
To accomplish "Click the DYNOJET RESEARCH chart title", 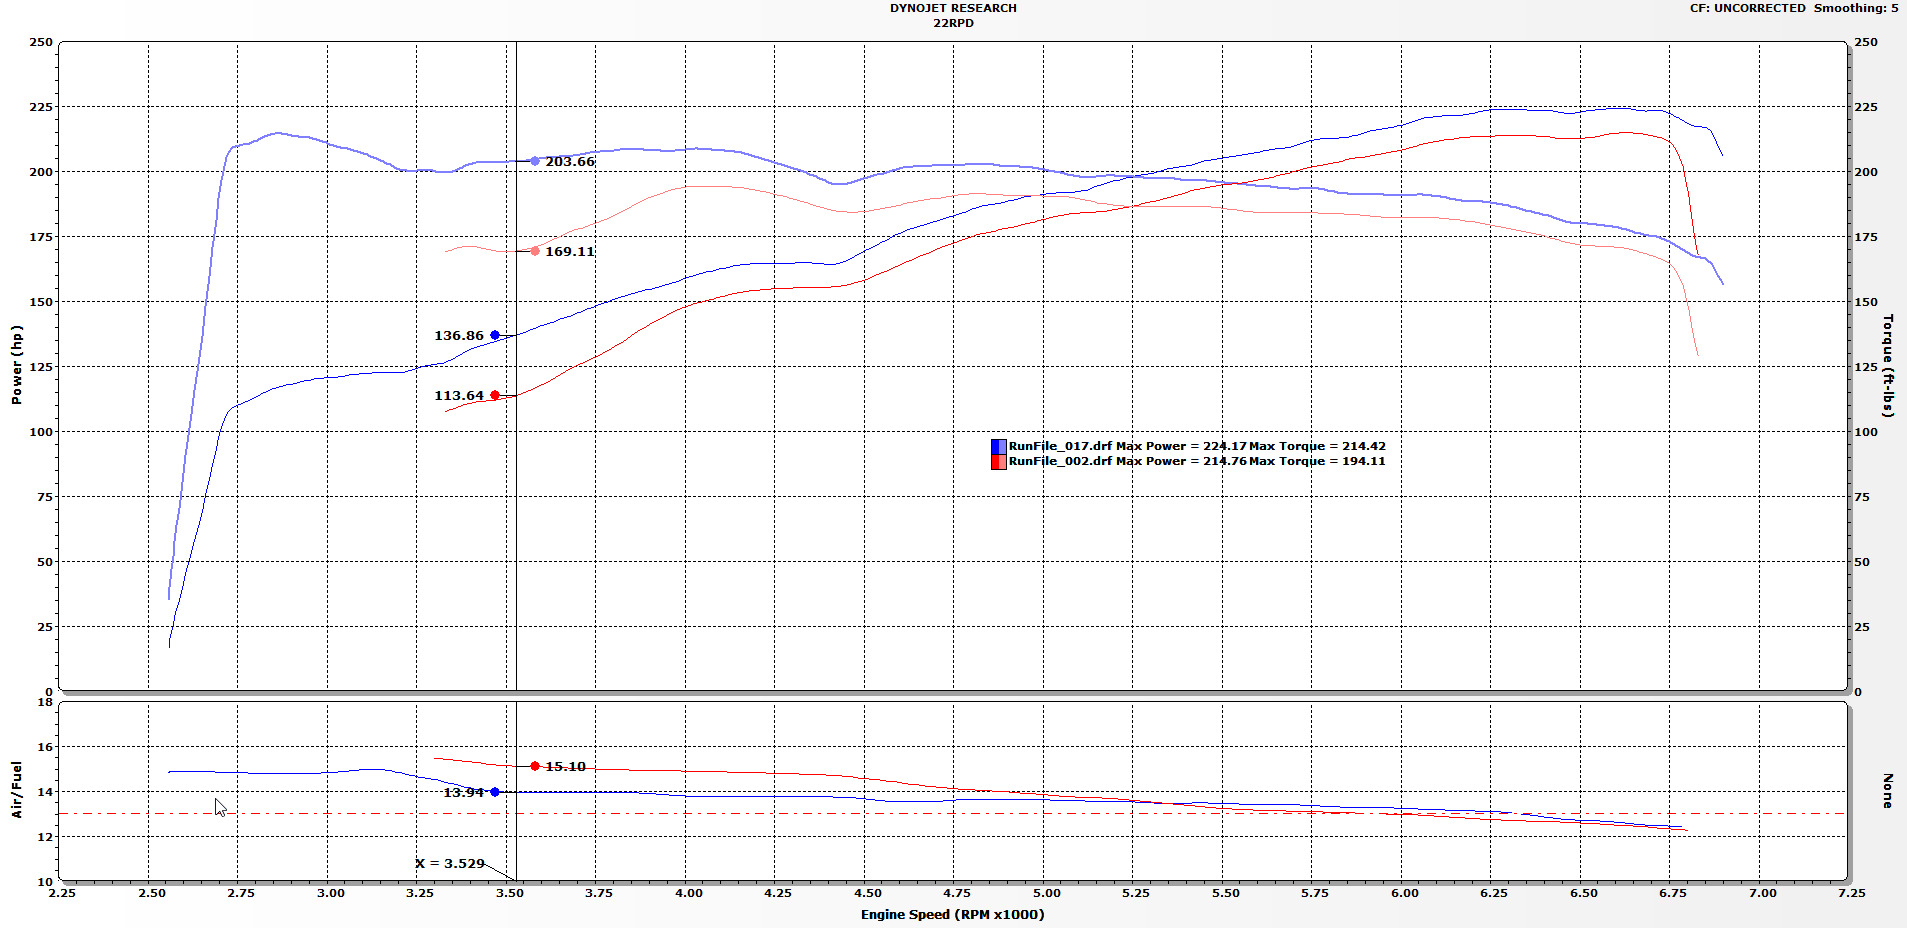I will [953, 8].
